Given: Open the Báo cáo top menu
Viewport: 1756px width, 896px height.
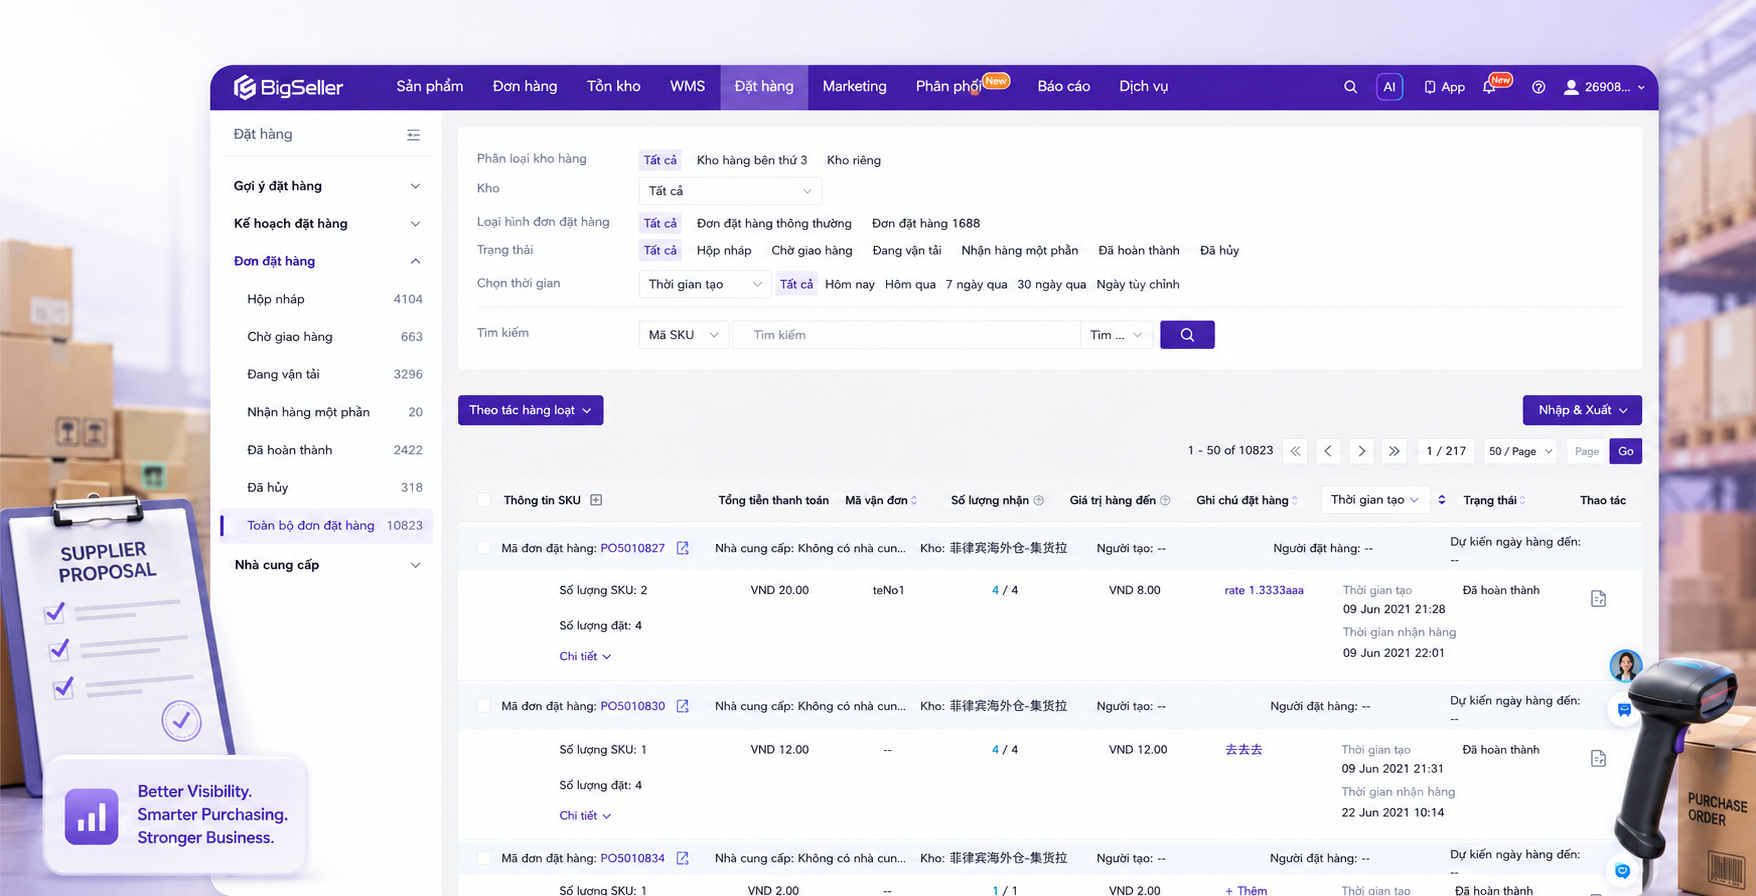Looking at the screenshot, I should [1063, 87].
